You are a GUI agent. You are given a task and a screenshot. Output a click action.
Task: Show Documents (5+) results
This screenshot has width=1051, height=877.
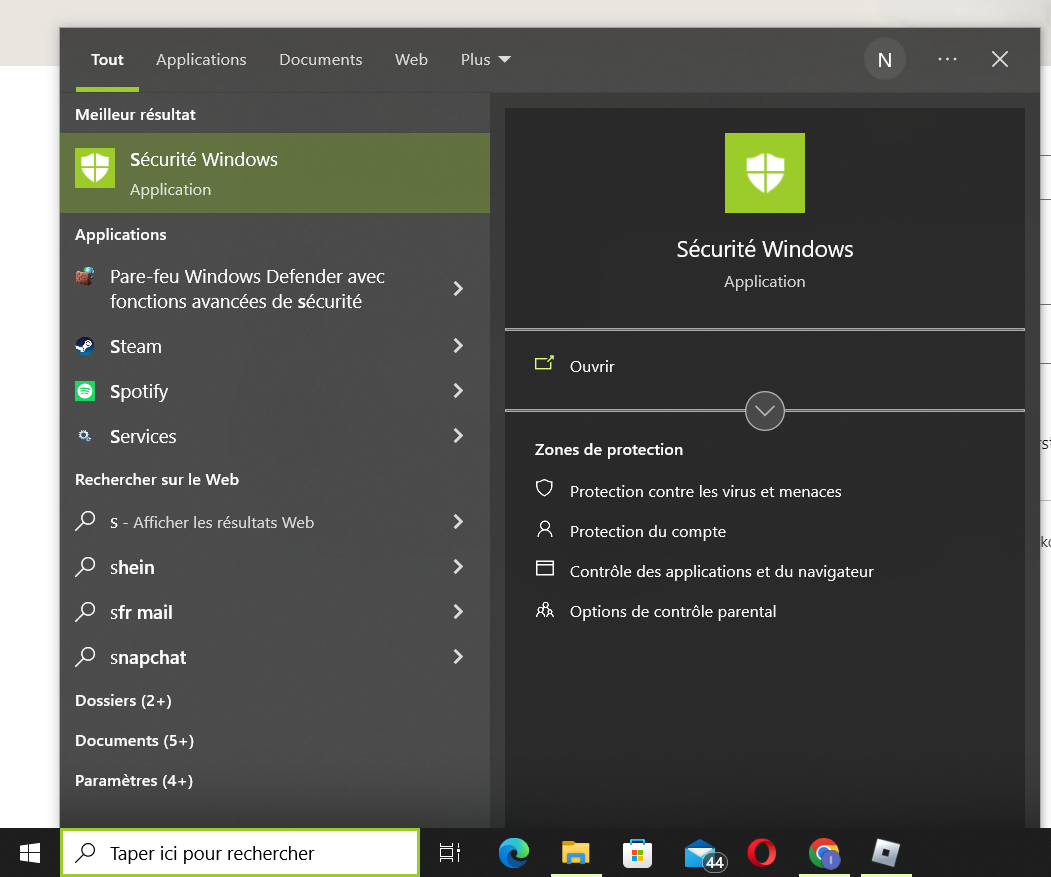click(135, 741)
